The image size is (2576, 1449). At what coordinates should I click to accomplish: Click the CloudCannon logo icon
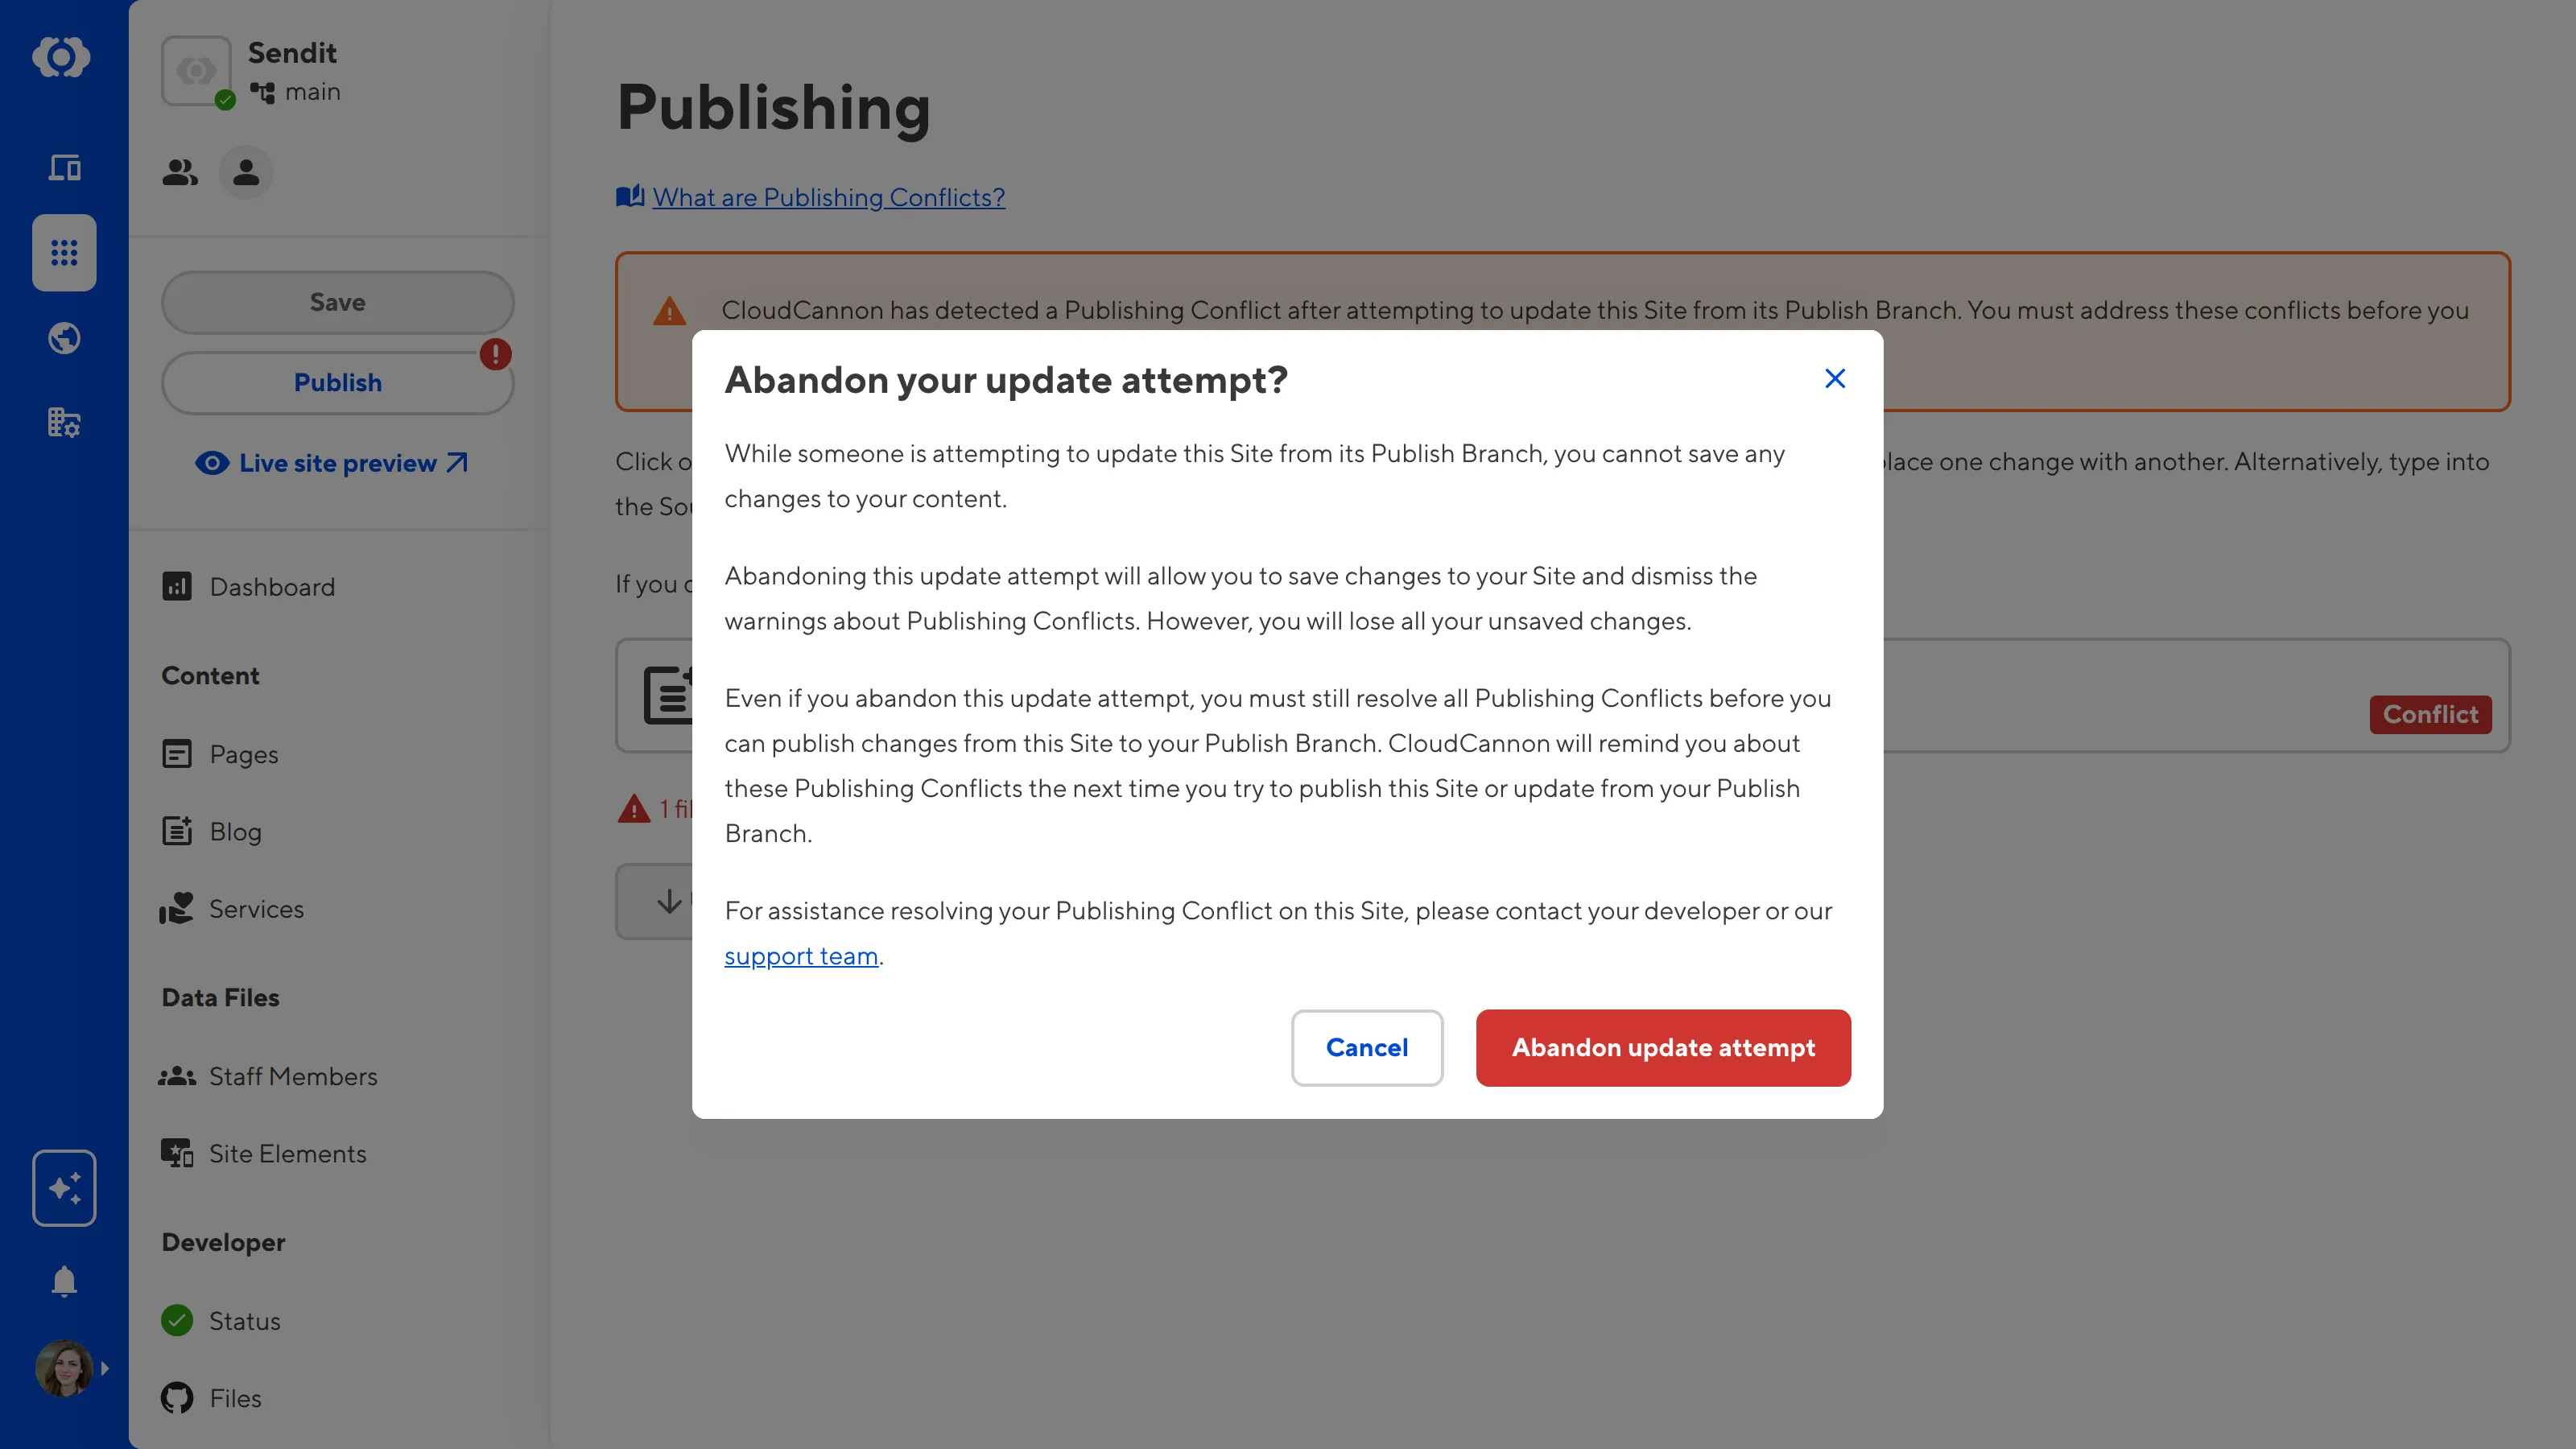(62, 57)
